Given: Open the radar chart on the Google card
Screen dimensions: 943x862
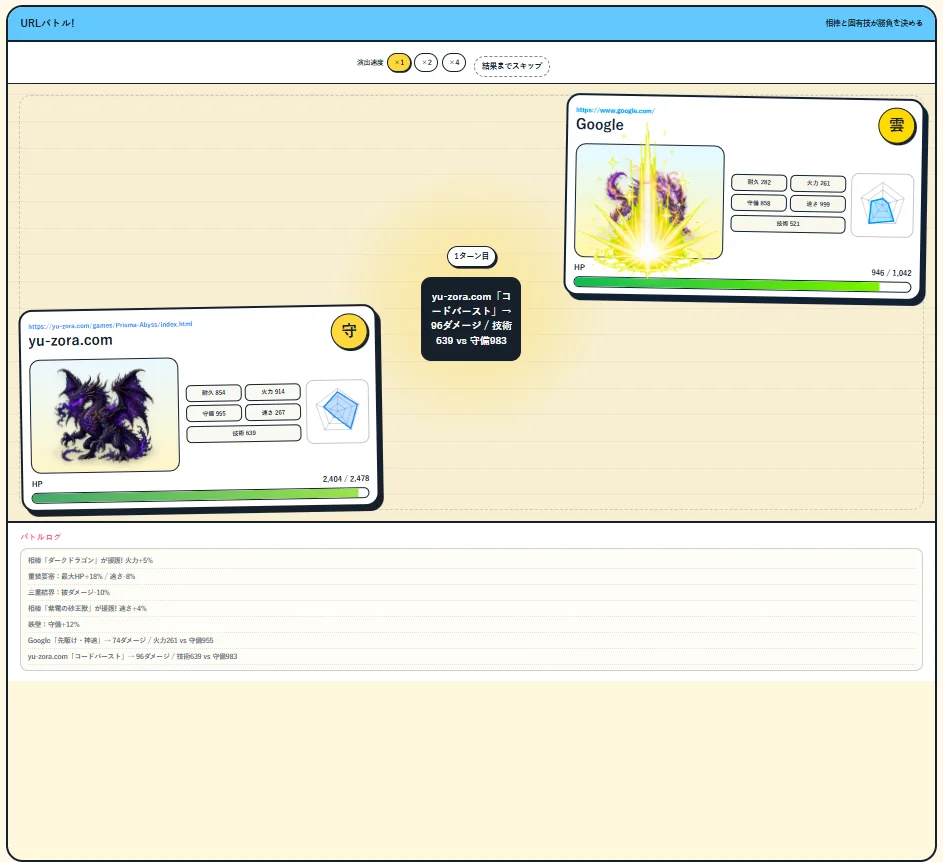Looking at the screenshot, I should coord(882,205).
